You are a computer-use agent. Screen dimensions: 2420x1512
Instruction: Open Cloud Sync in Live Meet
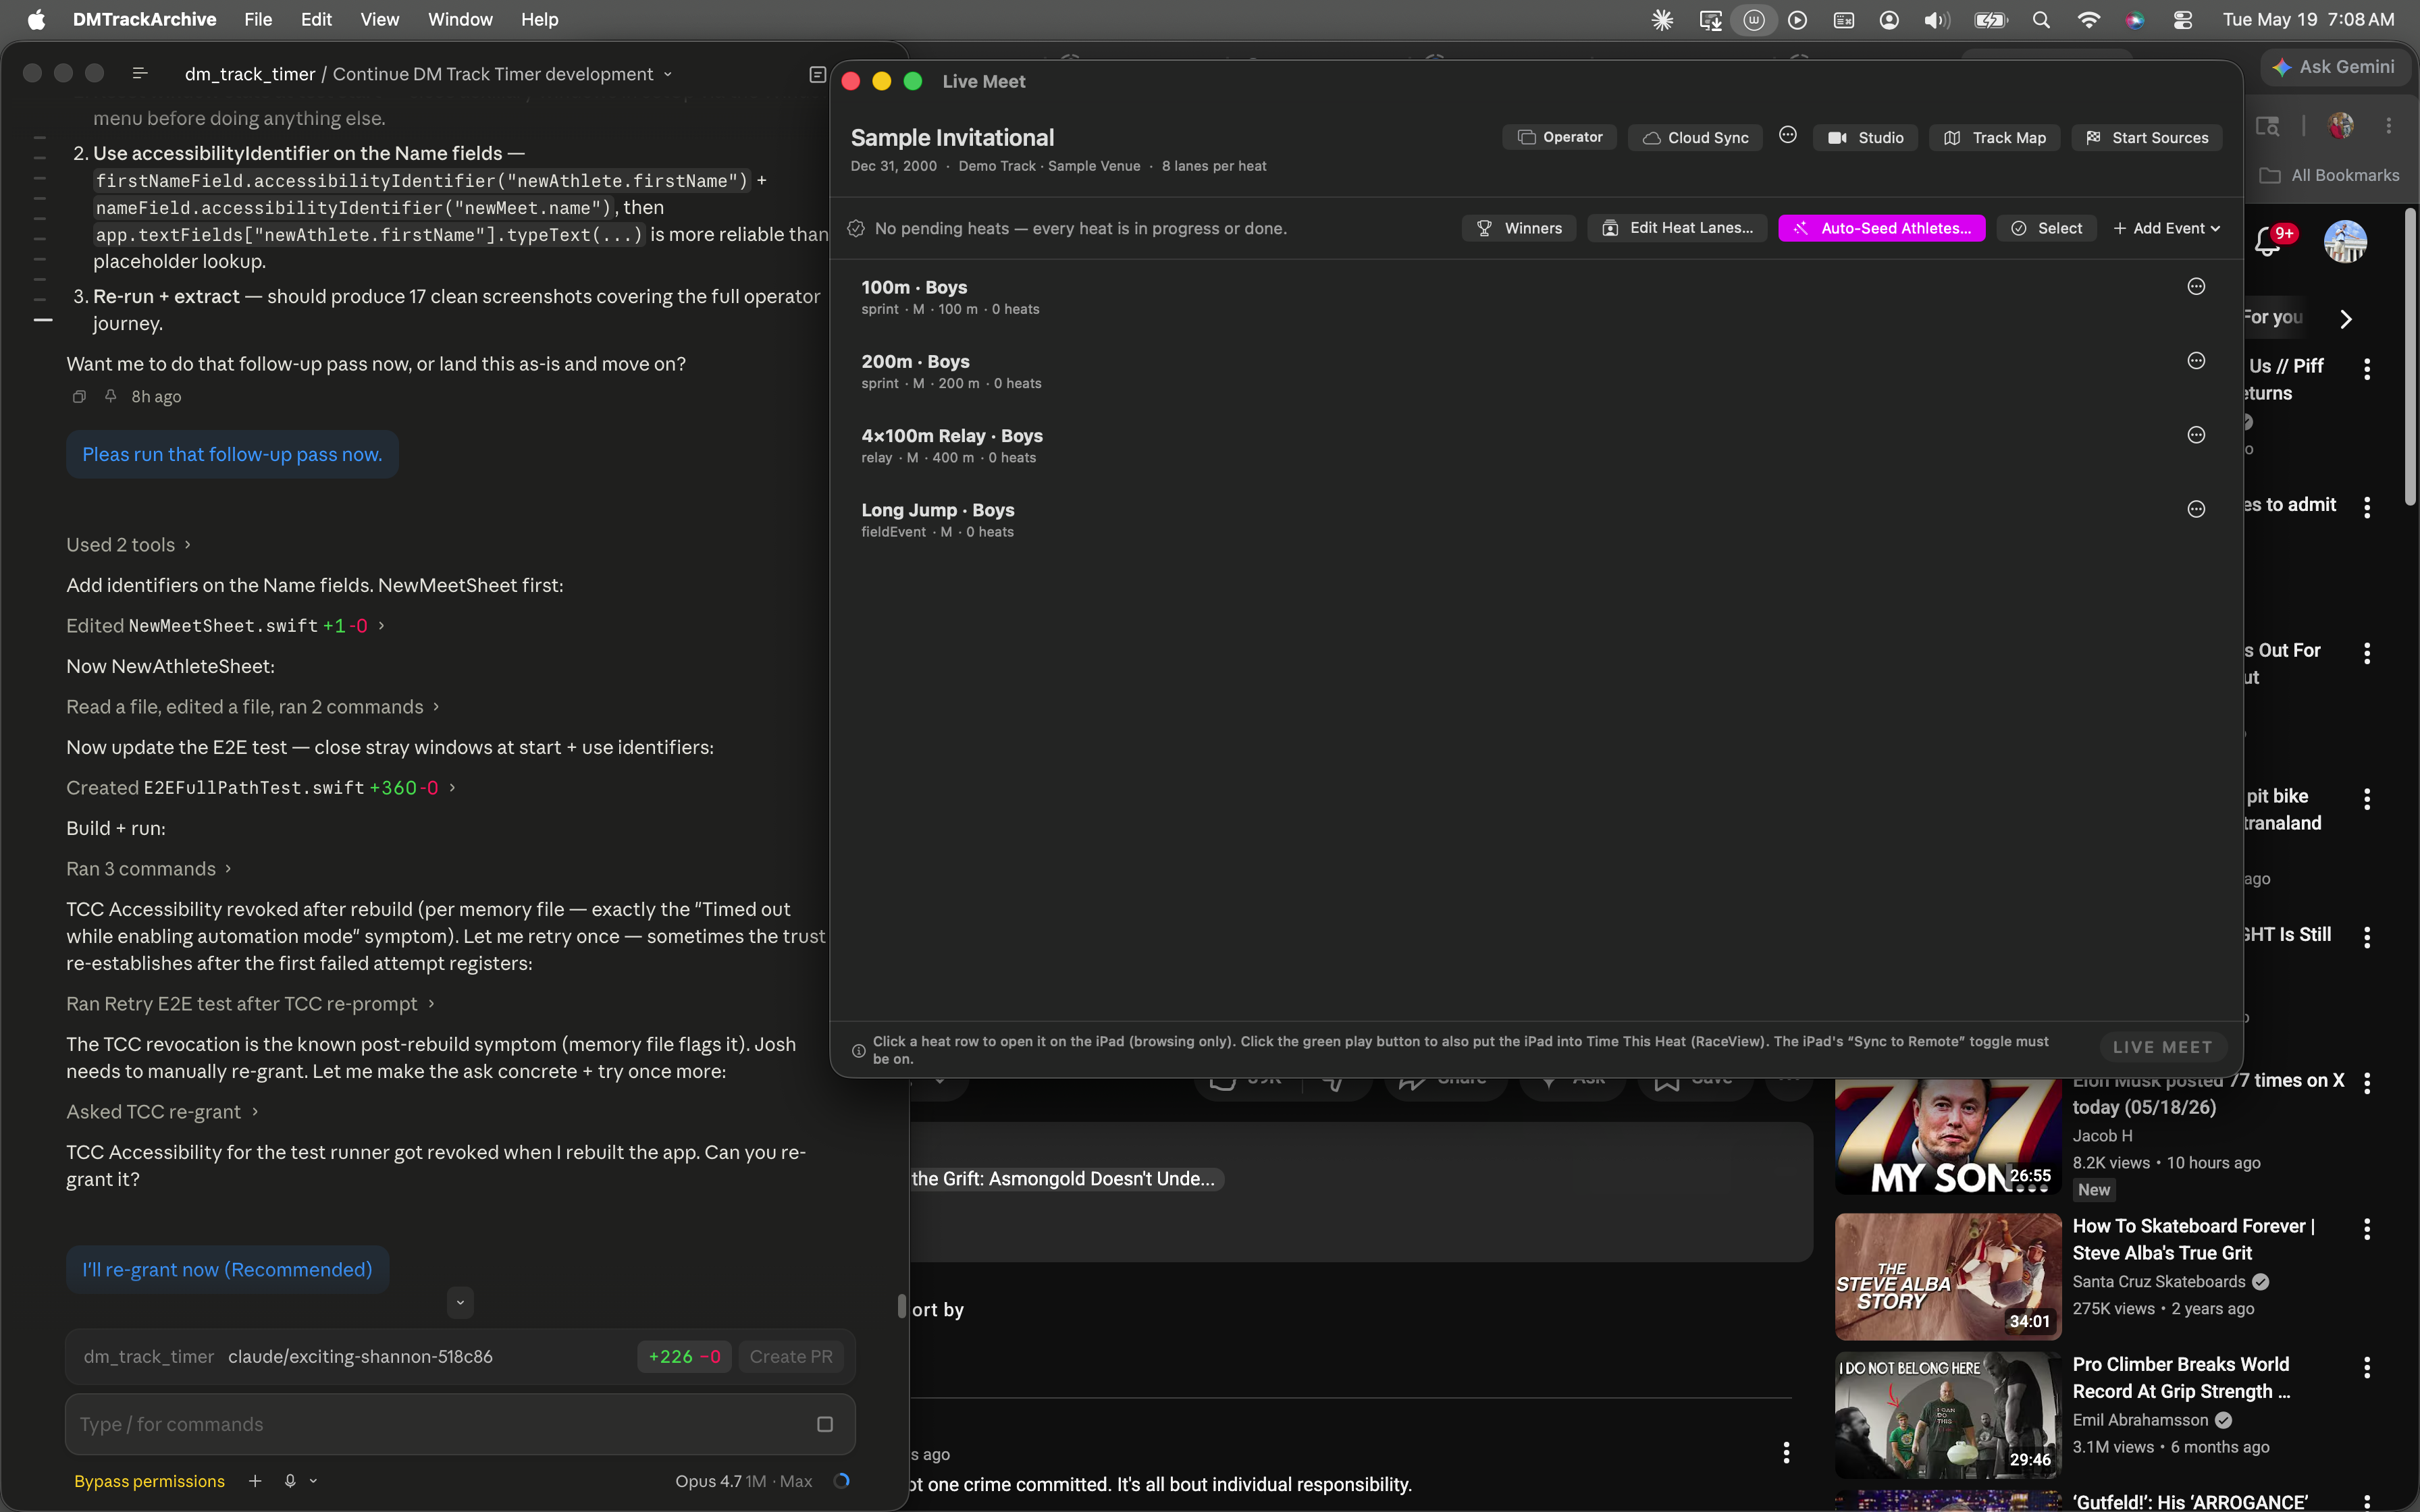(x=1696, y=137)
